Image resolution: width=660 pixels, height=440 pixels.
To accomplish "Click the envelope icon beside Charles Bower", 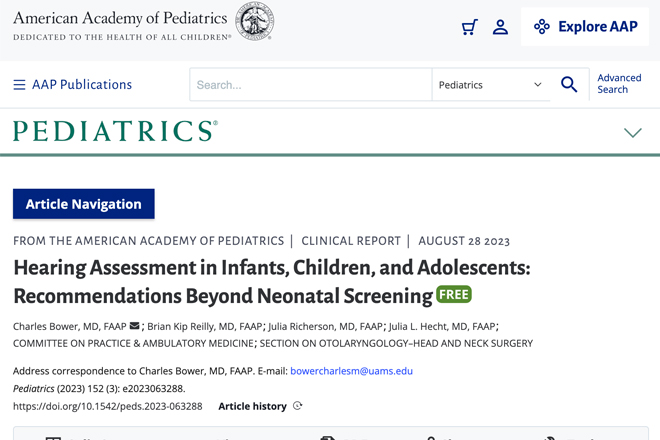I will coord(135,326).
